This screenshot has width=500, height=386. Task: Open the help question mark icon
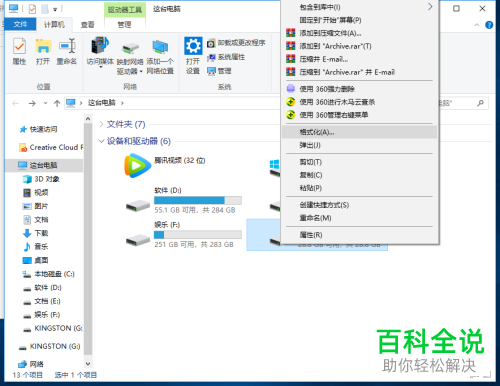[x=489, y=25]
